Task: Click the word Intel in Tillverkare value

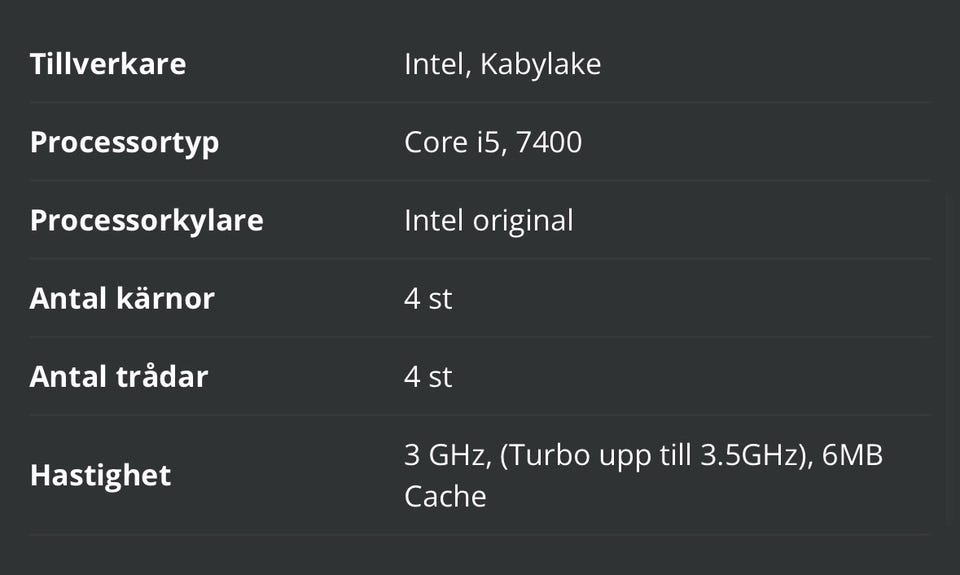Action: coord(434,65)
